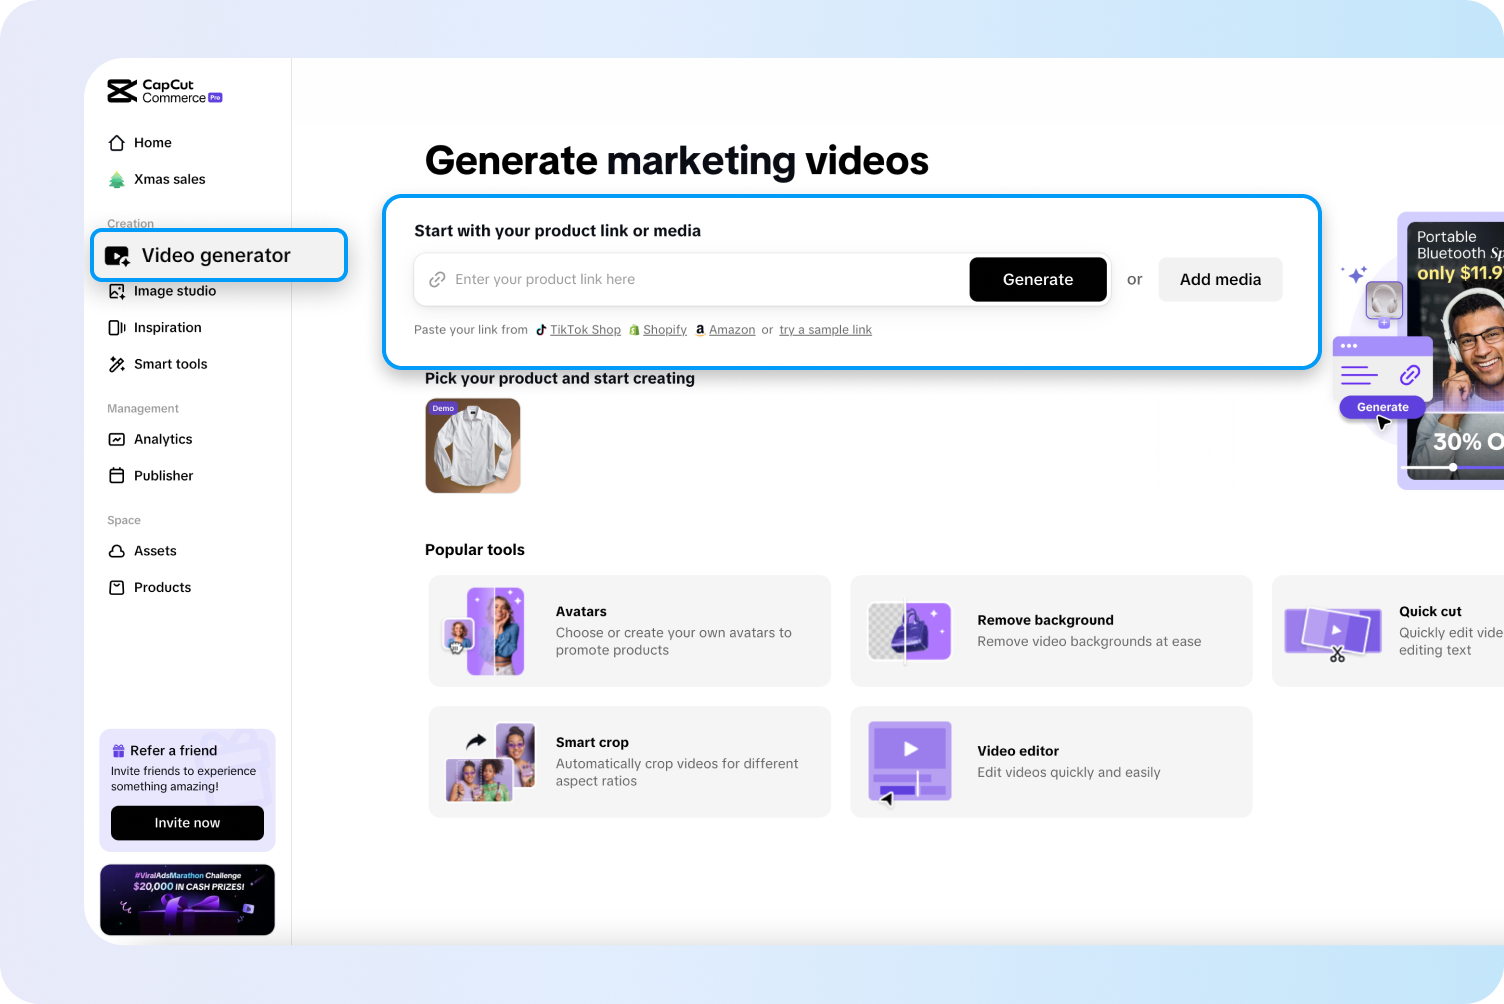Open the Avatars tool
This screenshot has width=1504, height=1004.
628,631
